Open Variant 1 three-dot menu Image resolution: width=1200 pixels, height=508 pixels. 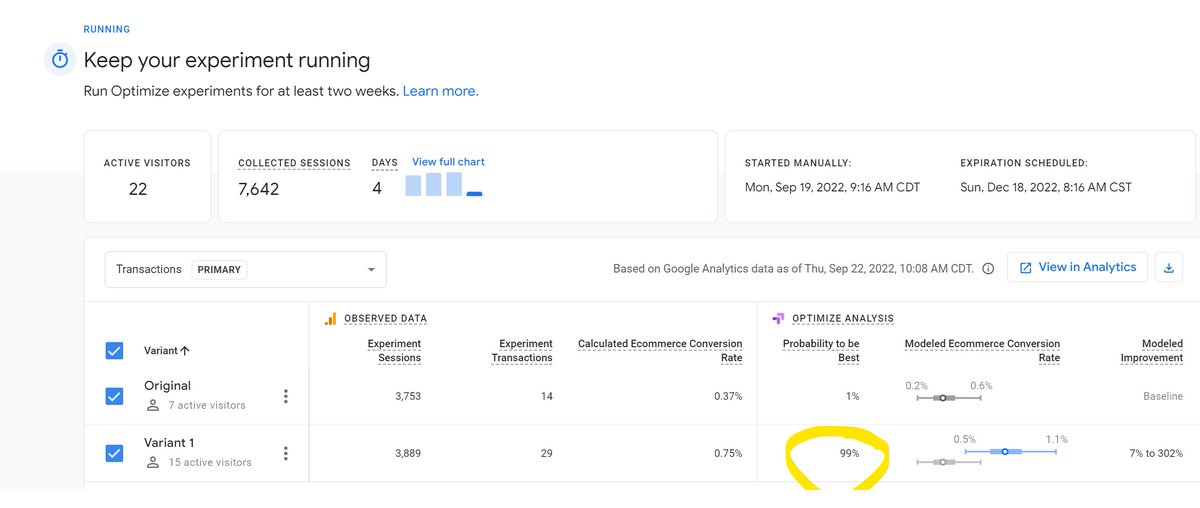point(286,453)
